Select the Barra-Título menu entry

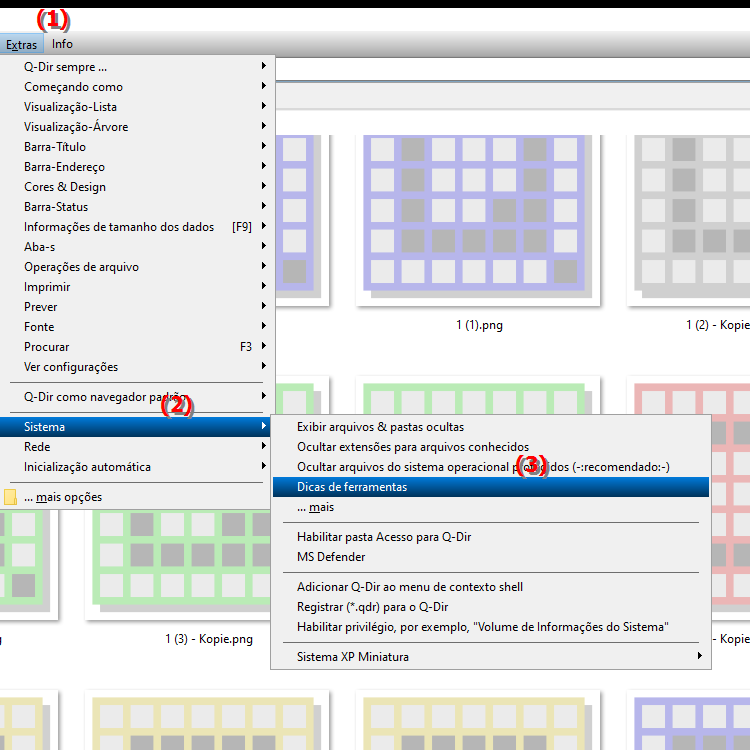(137, 147)
